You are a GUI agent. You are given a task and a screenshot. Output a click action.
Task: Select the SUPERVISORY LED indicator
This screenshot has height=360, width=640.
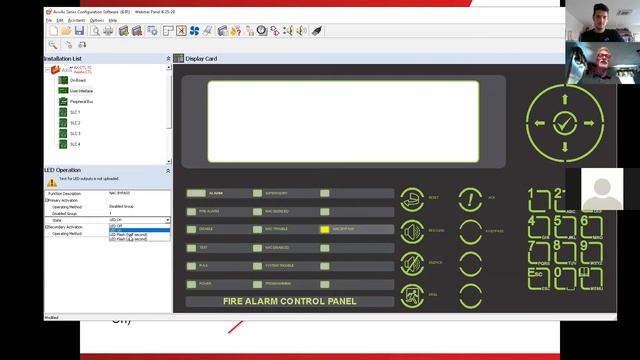[x=257, y=193]
